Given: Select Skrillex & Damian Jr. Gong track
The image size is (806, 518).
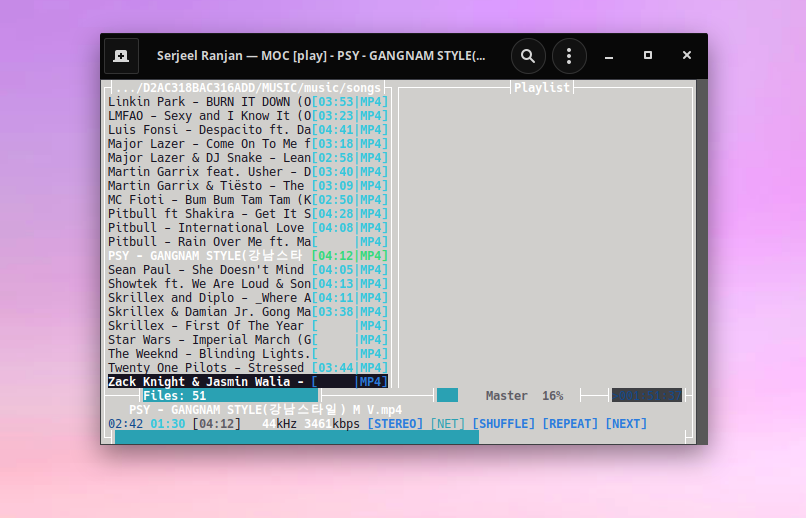Looking at the screenshot, I should [x=248, y=312].
